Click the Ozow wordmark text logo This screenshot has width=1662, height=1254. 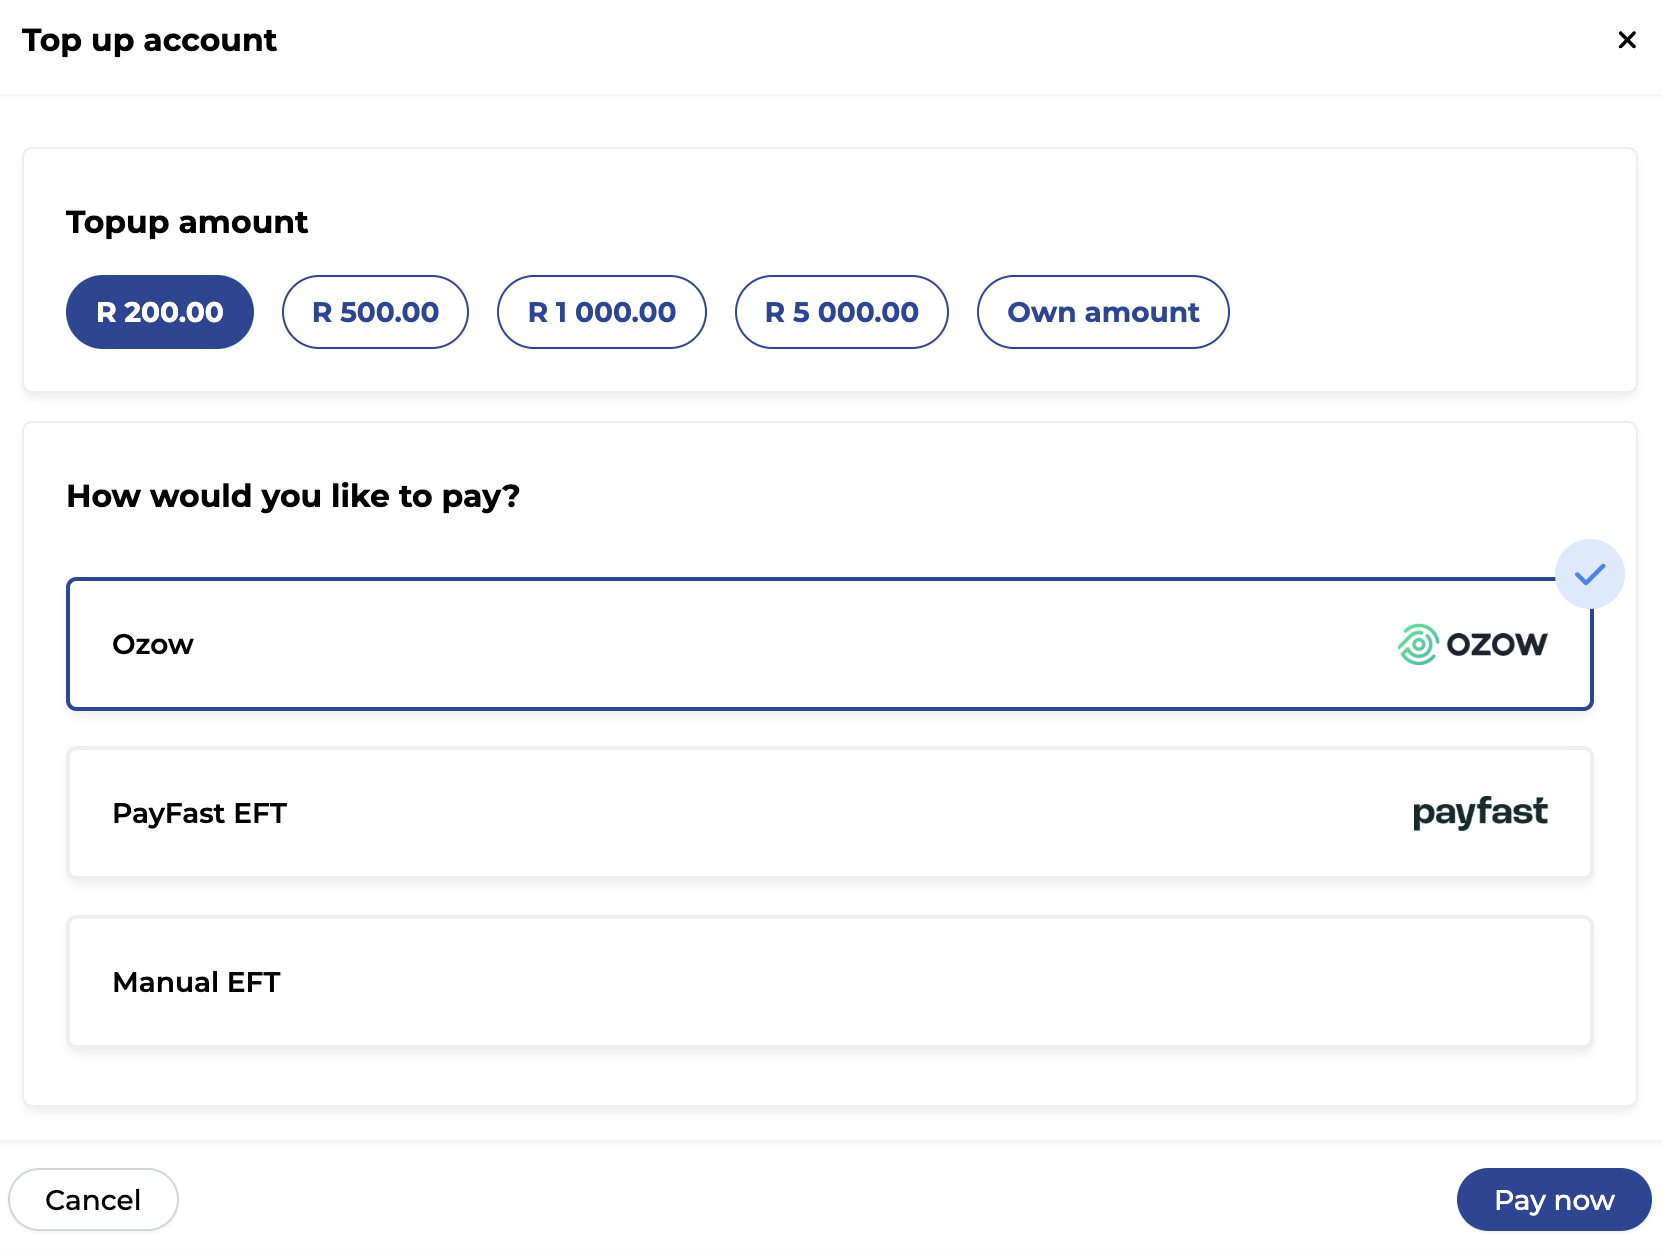[x=1497, y=645]
